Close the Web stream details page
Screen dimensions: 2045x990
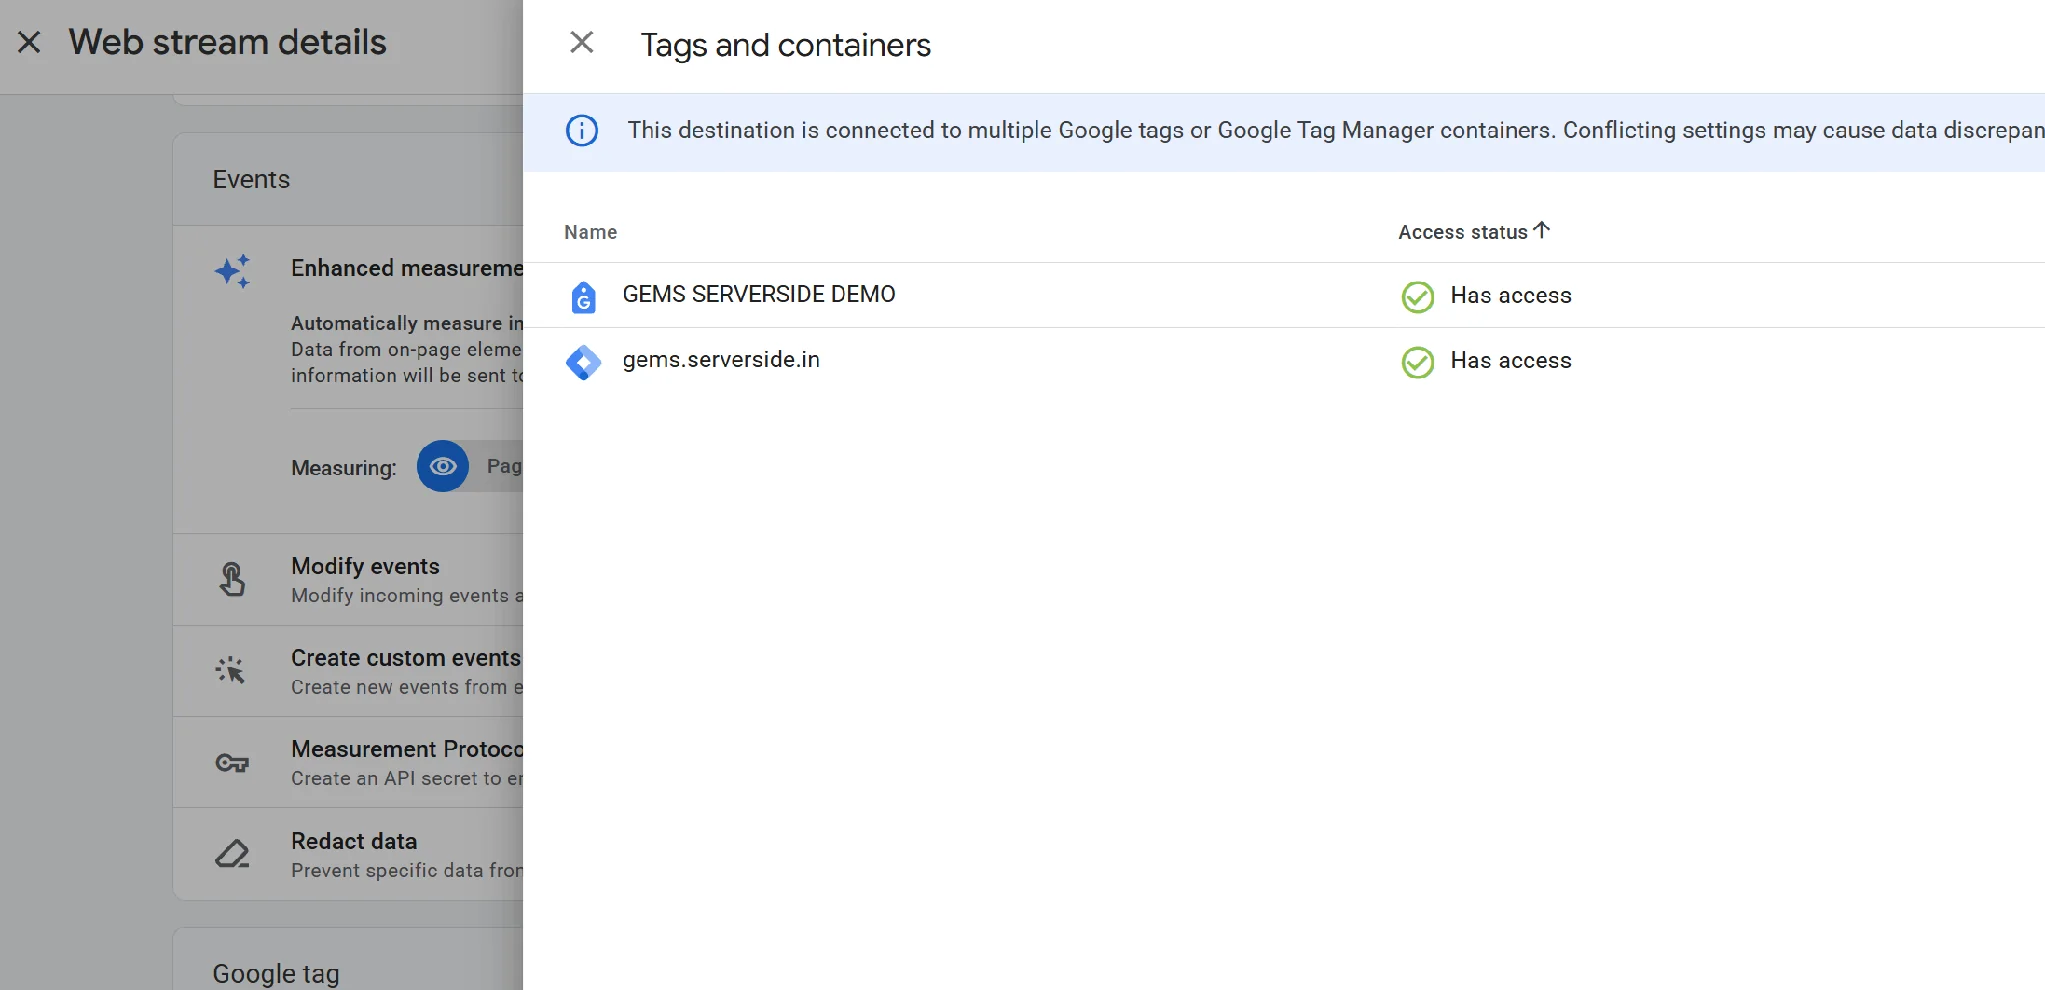[x=29, y=42]
